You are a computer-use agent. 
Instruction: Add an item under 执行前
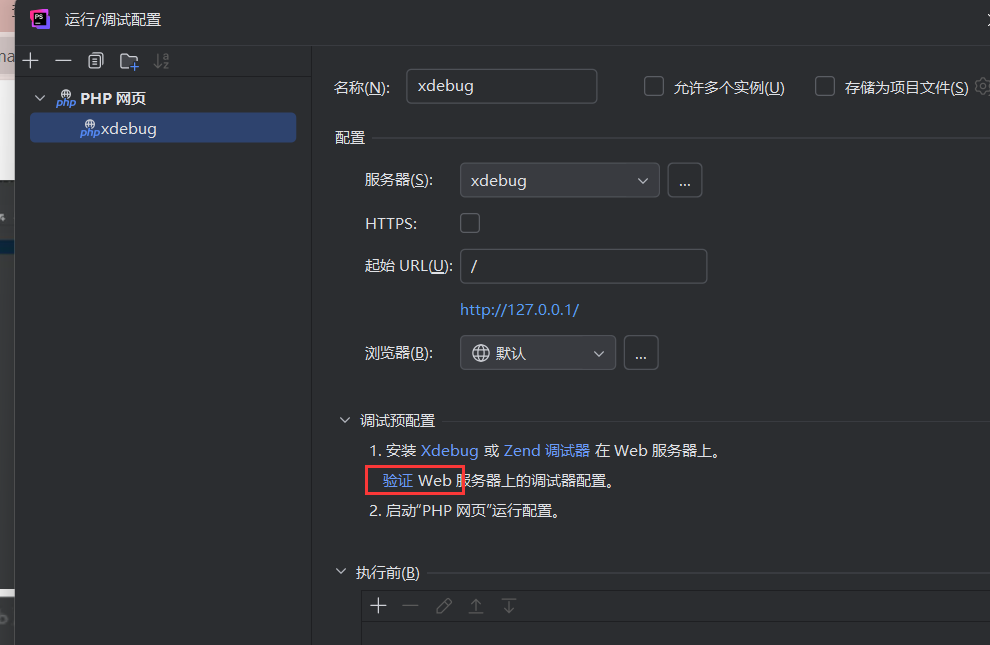pos(378,605)
